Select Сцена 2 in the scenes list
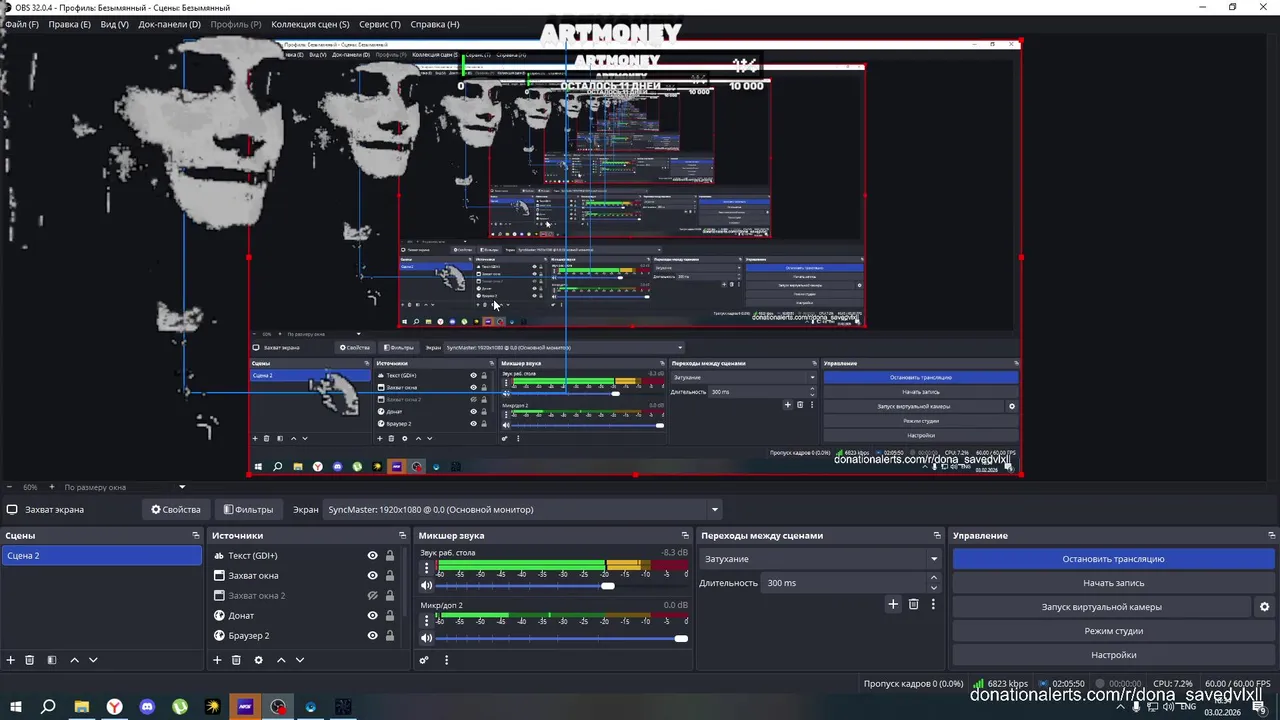 tap(101, 556)
